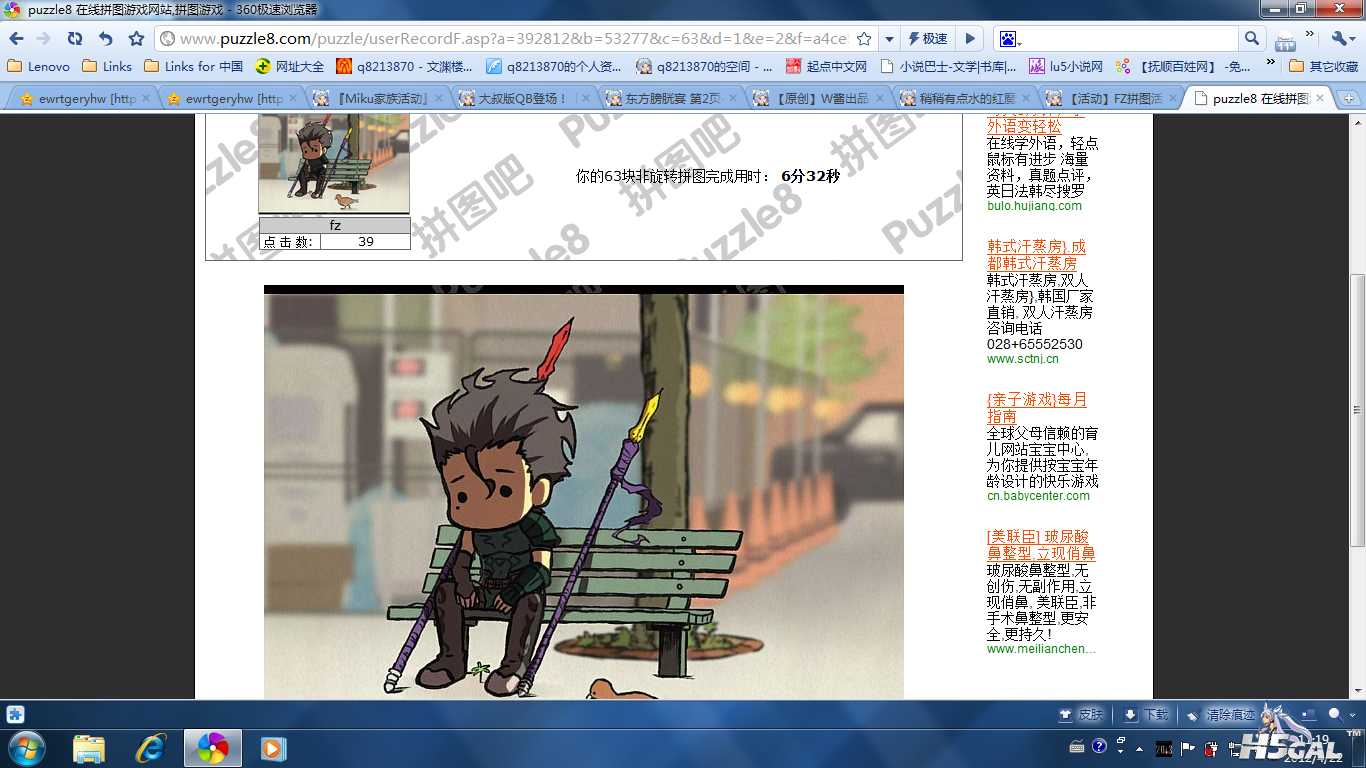Image resolution: width=1366 pixels, height=768 pixels.
Task: Click the search magnifier icon in the search box
Action: [1251, 39]
